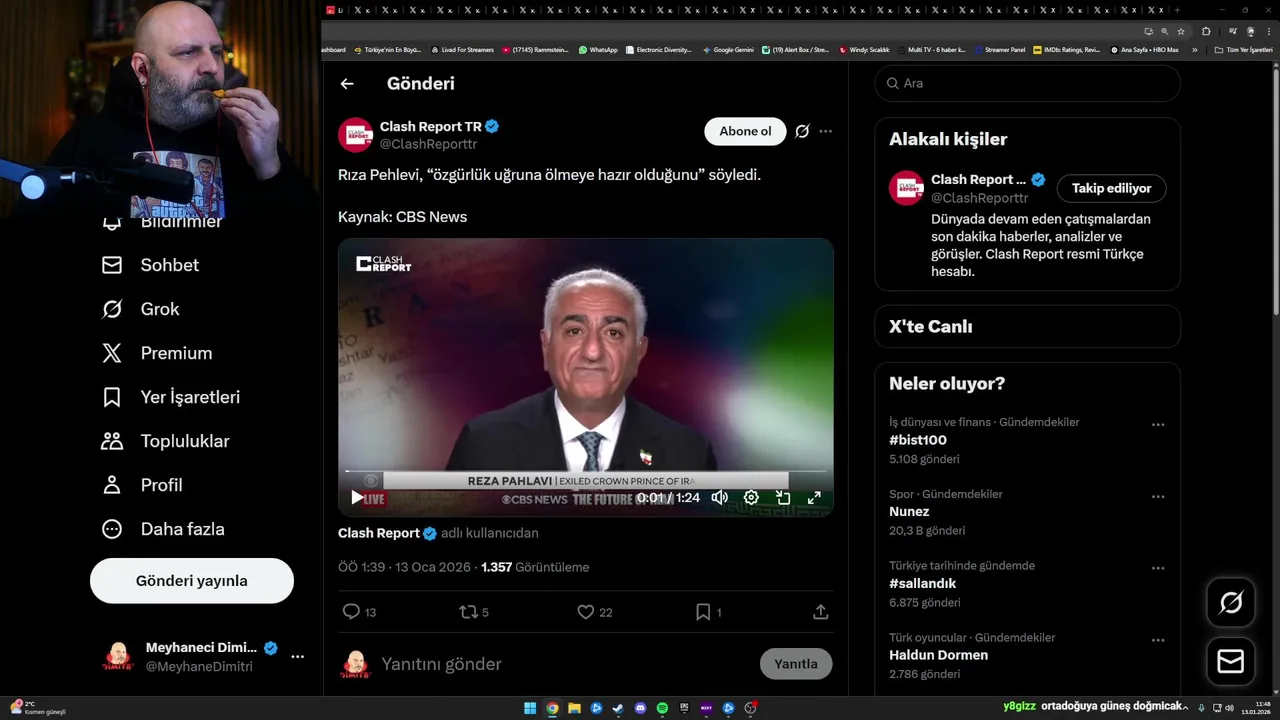Open Grok actions icon next to Abone ol

(x=802, y=131)
